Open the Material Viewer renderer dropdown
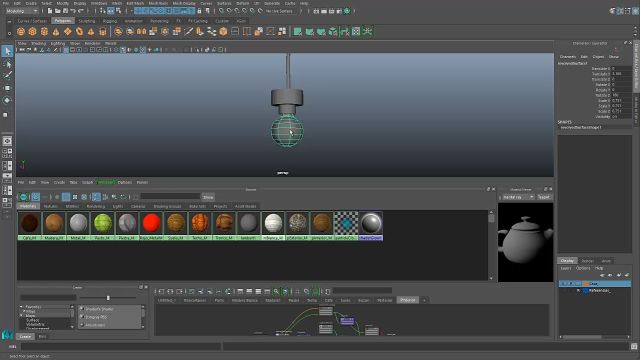This screenshot has width=640, height=360. point(518,197)
